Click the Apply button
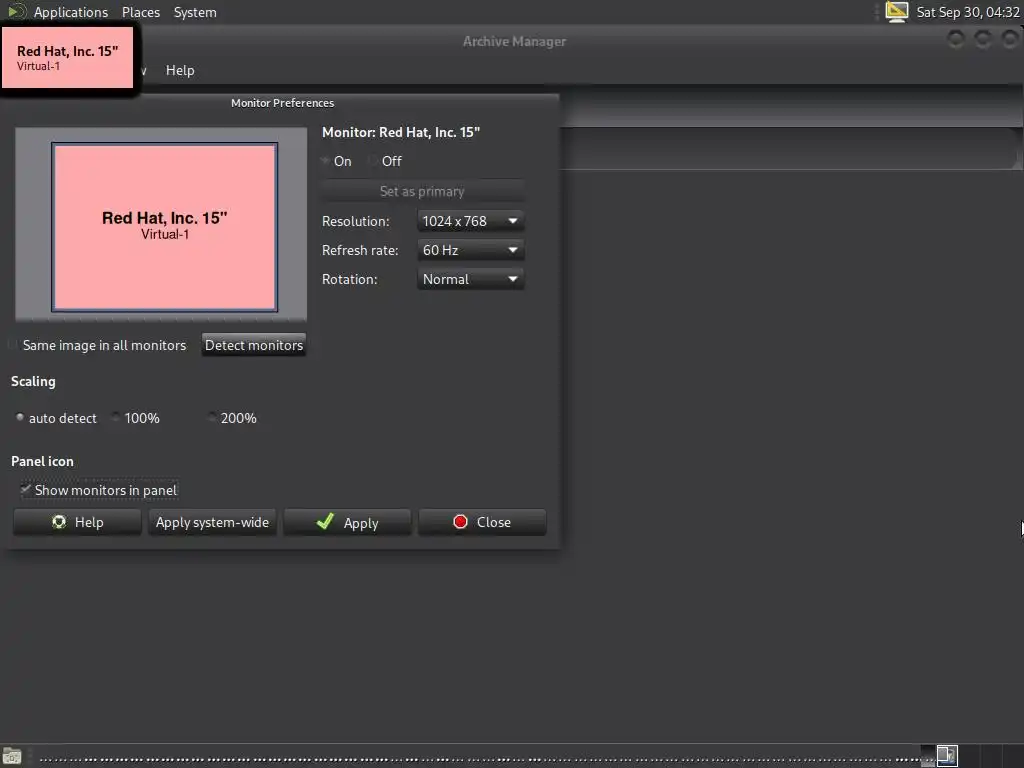 tap(347, 522)
